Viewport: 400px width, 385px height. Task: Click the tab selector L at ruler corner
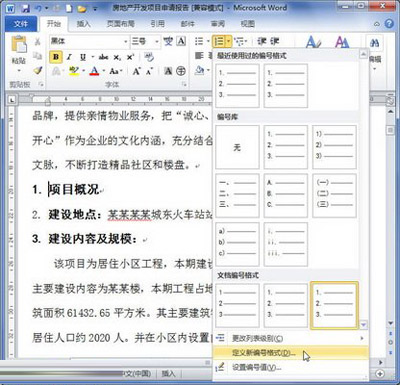(x=12, y=99)
